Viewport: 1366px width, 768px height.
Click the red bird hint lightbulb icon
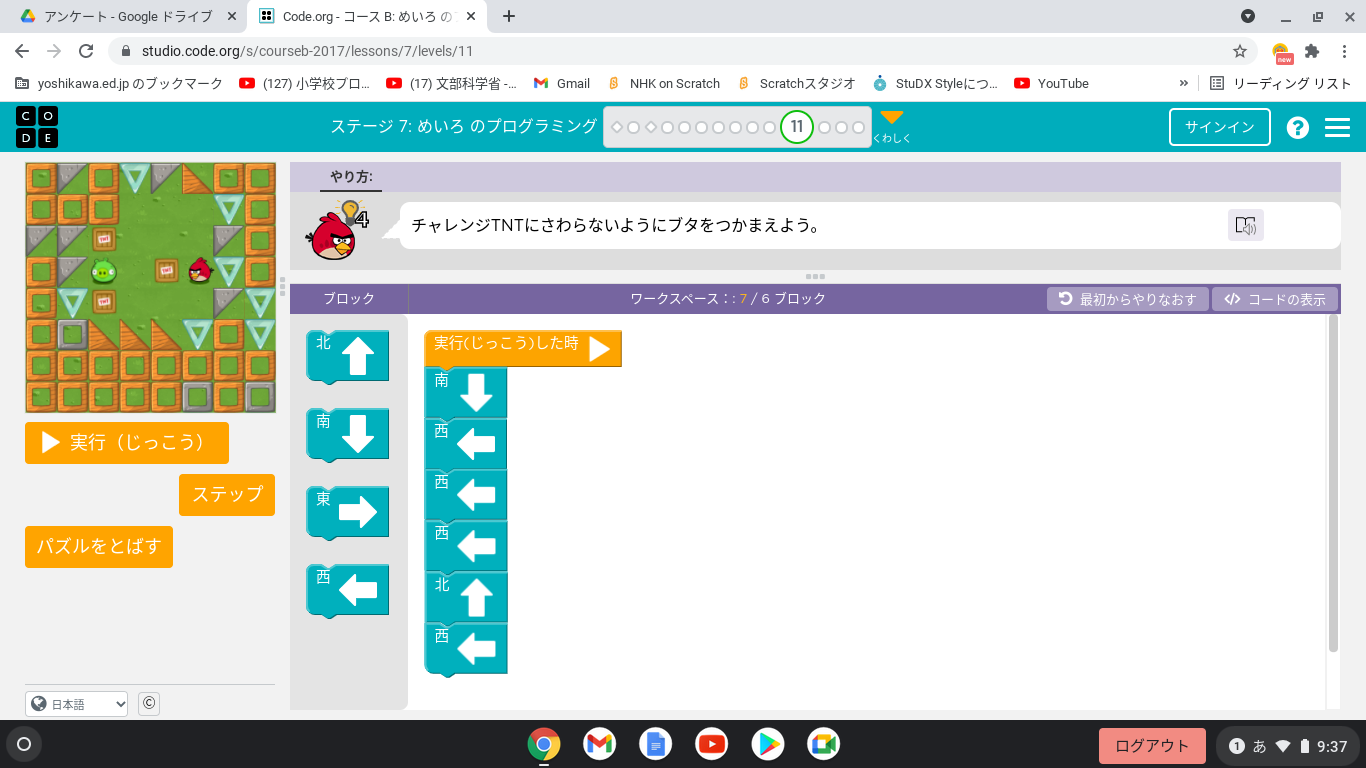pyautogui.click(x=351, y=213)
